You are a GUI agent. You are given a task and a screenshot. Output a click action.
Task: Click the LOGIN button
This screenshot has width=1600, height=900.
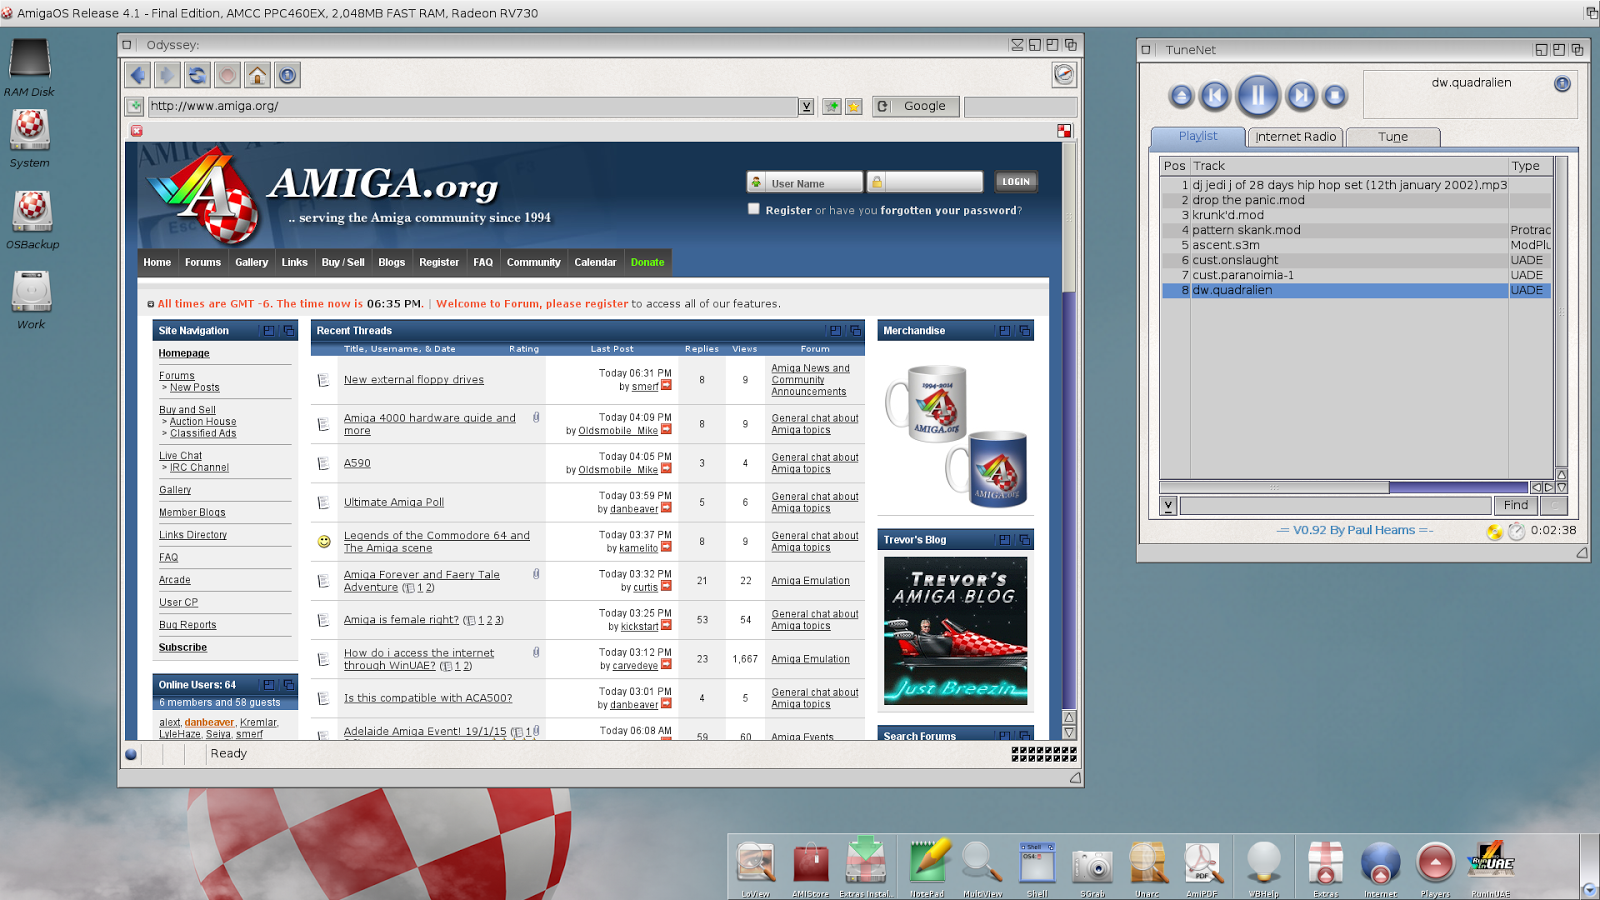point(1016,182)
